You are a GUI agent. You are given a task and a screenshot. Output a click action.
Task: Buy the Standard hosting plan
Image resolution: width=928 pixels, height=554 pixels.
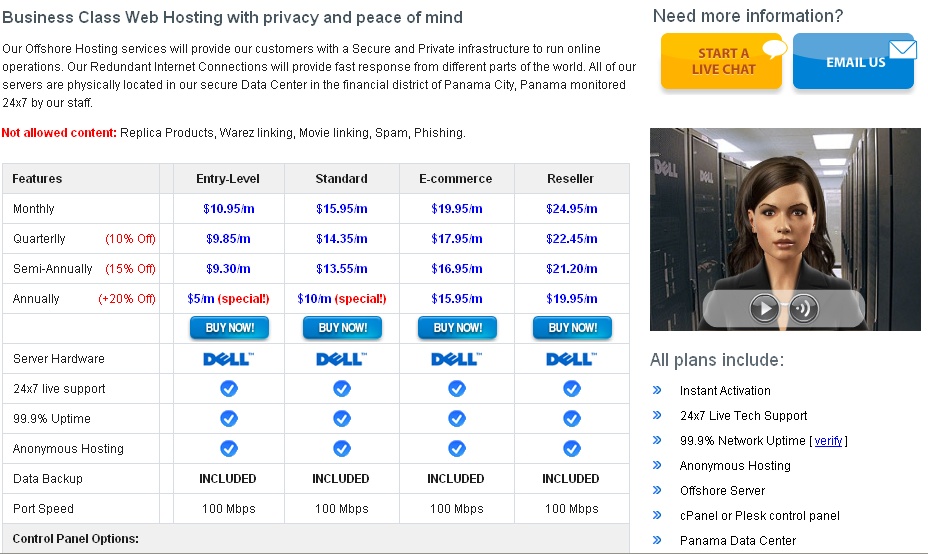click(342, 328)
